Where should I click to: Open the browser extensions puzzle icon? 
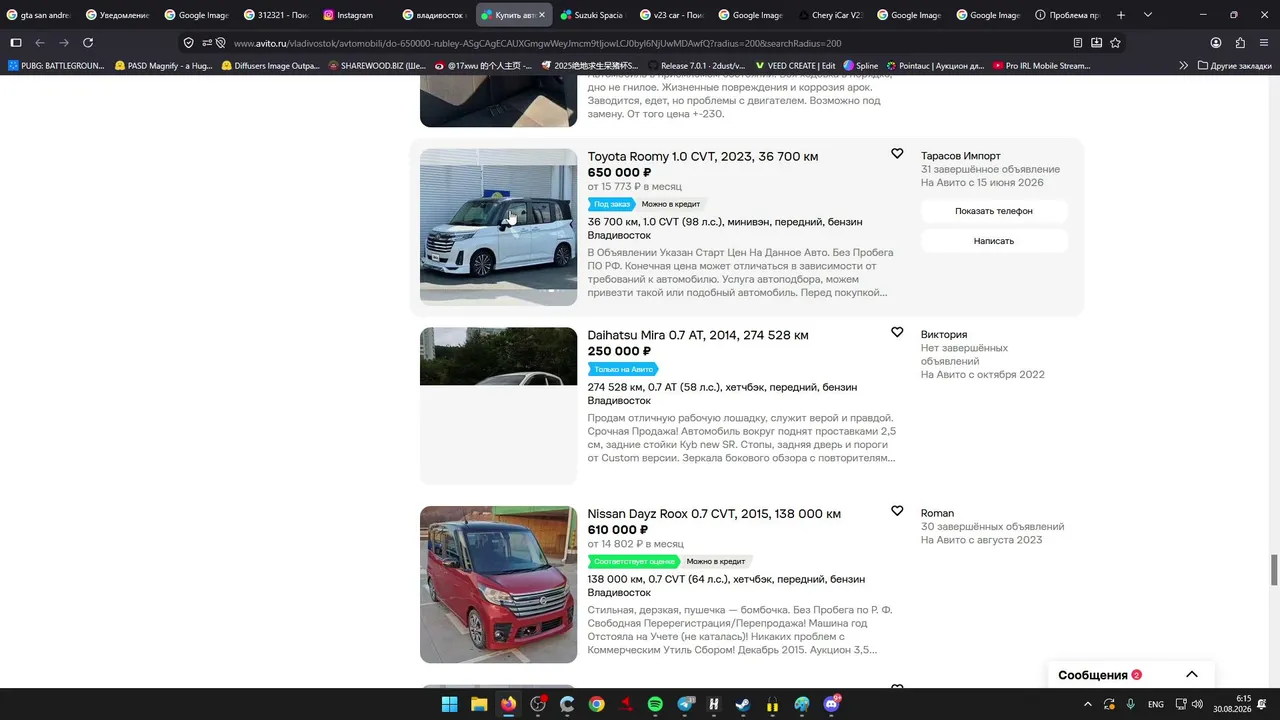(1240, 43)
